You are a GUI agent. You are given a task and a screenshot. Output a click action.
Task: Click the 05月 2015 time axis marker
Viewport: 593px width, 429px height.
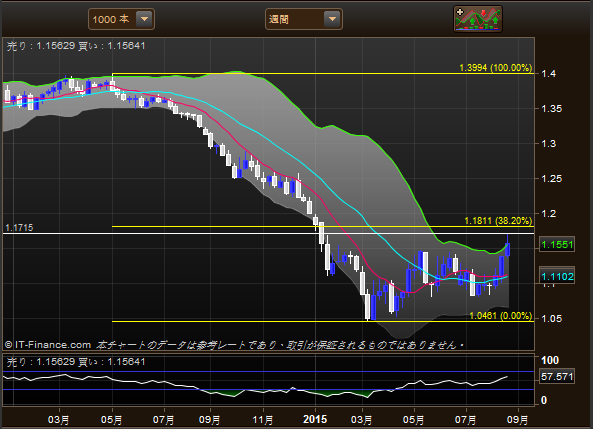pyautogui.click(x=413, y=420)
